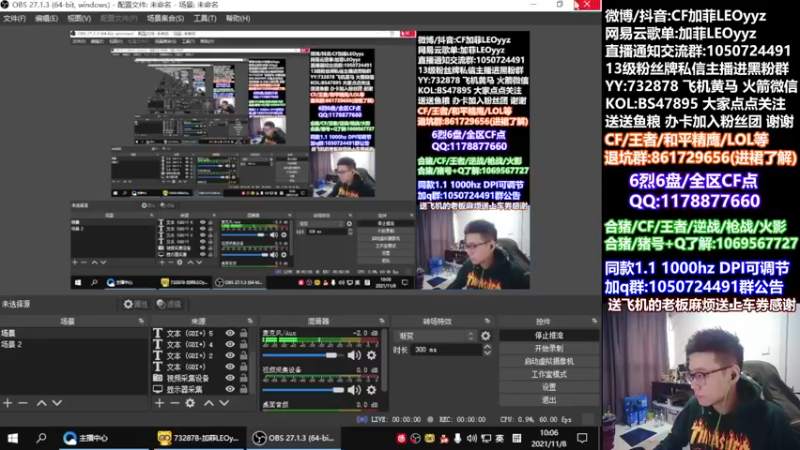Toggle eye for 显示器采集 source
Screen dimensions: 800x450
(230, 389)
